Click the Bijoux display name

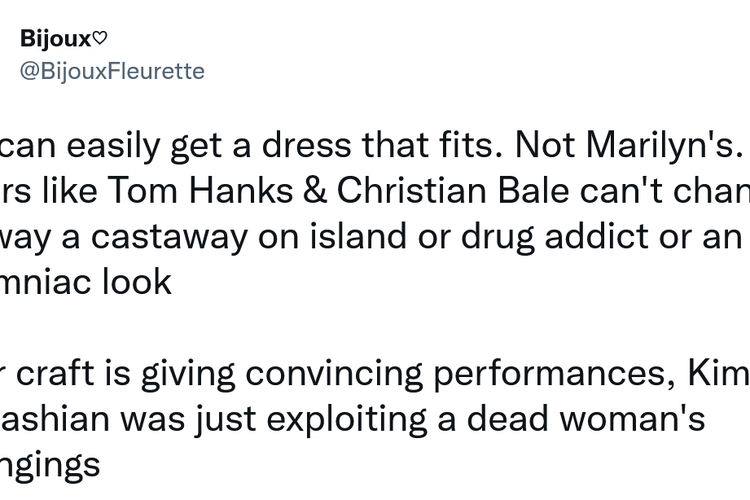click(54, 39)
